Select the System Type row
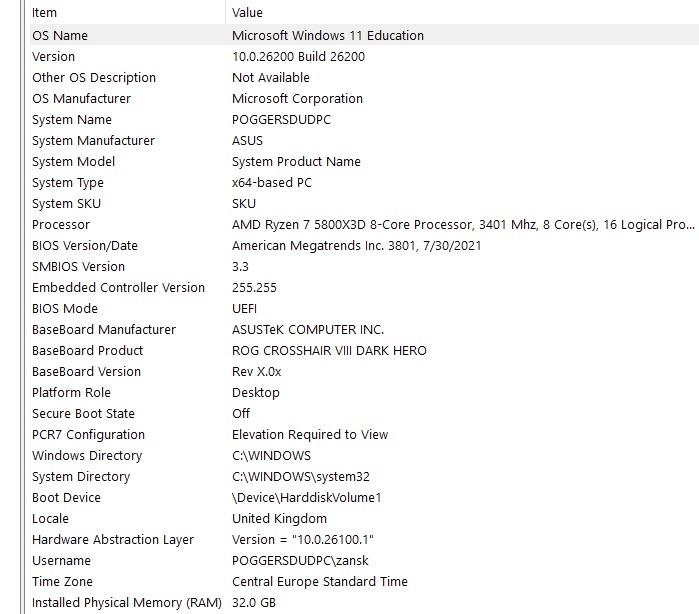This screenshot has width=699, height=614. (68, 182)
